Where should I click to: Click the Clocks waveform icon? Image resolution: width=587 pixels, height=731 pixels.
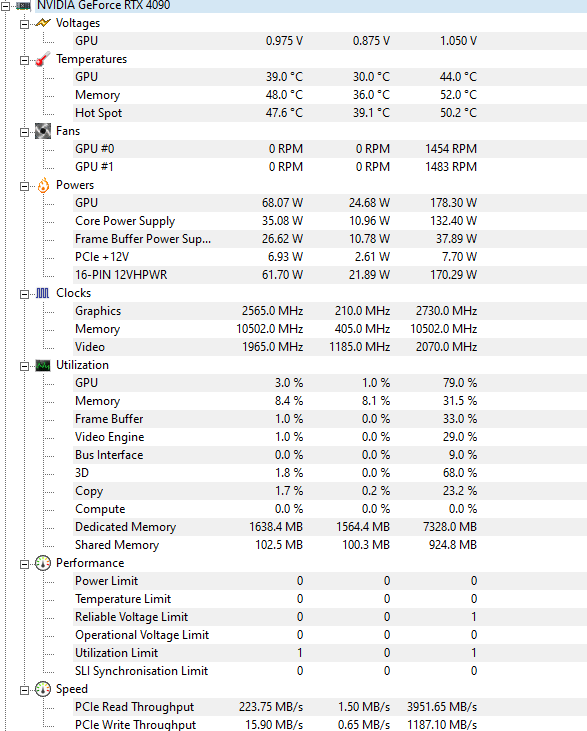pos(42,293)
